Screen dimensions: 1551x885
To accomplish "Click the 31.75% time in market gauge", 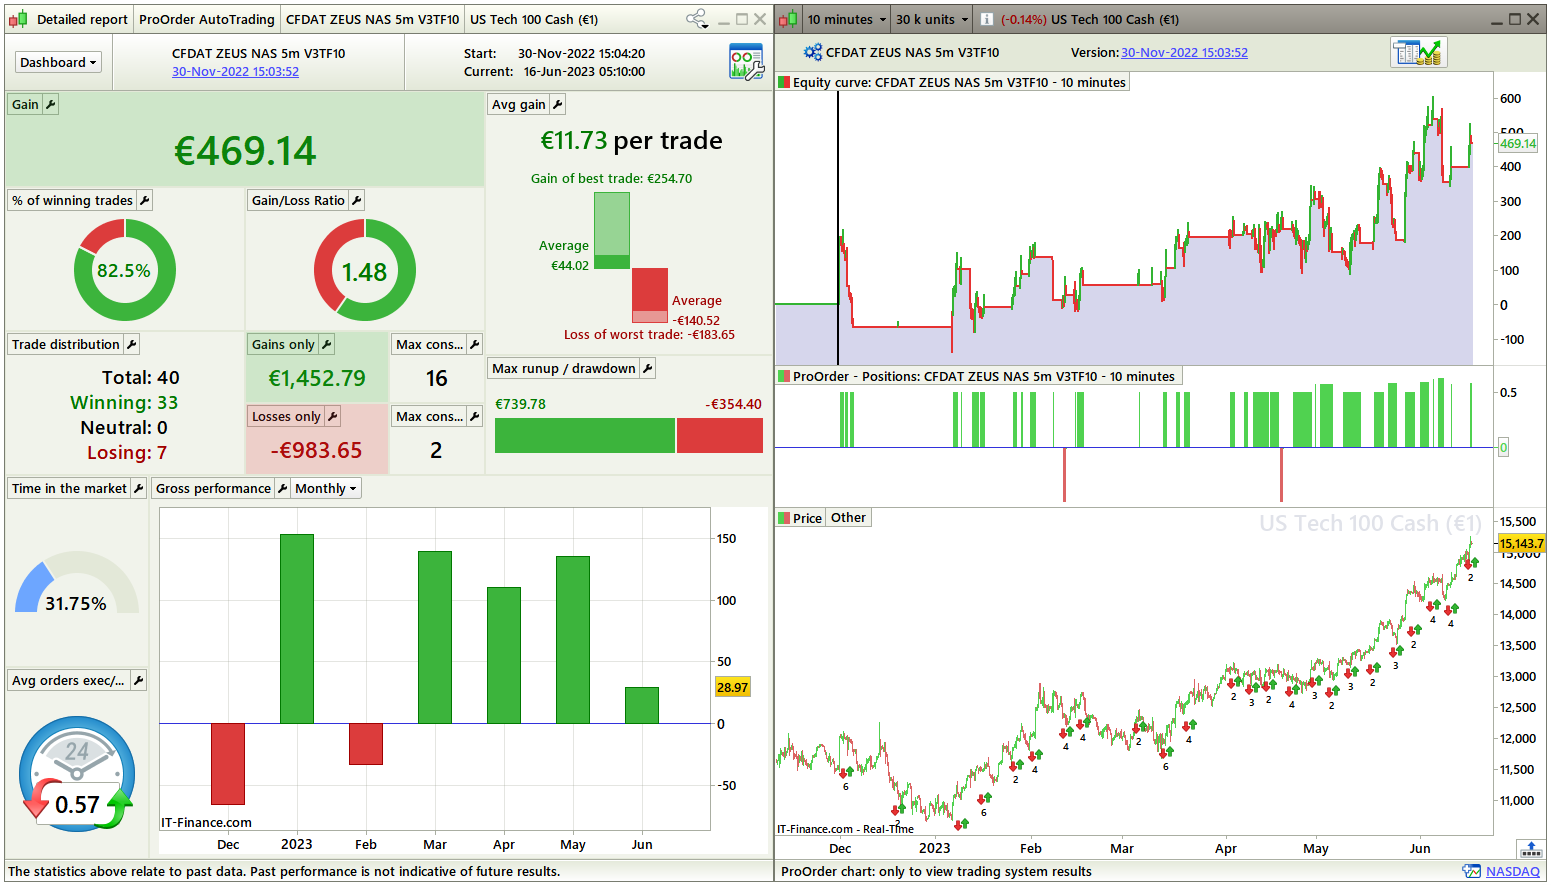I will click(76, 583).
